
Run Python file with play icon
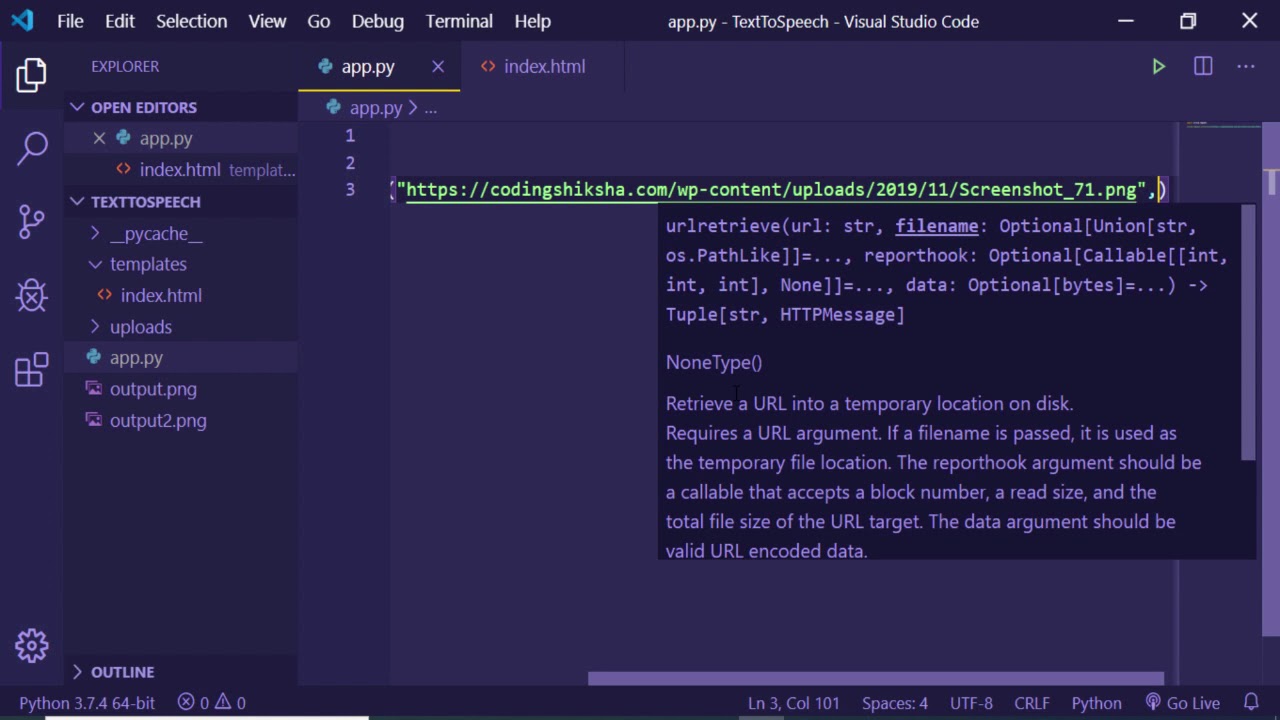click(x=1158, y=67)
